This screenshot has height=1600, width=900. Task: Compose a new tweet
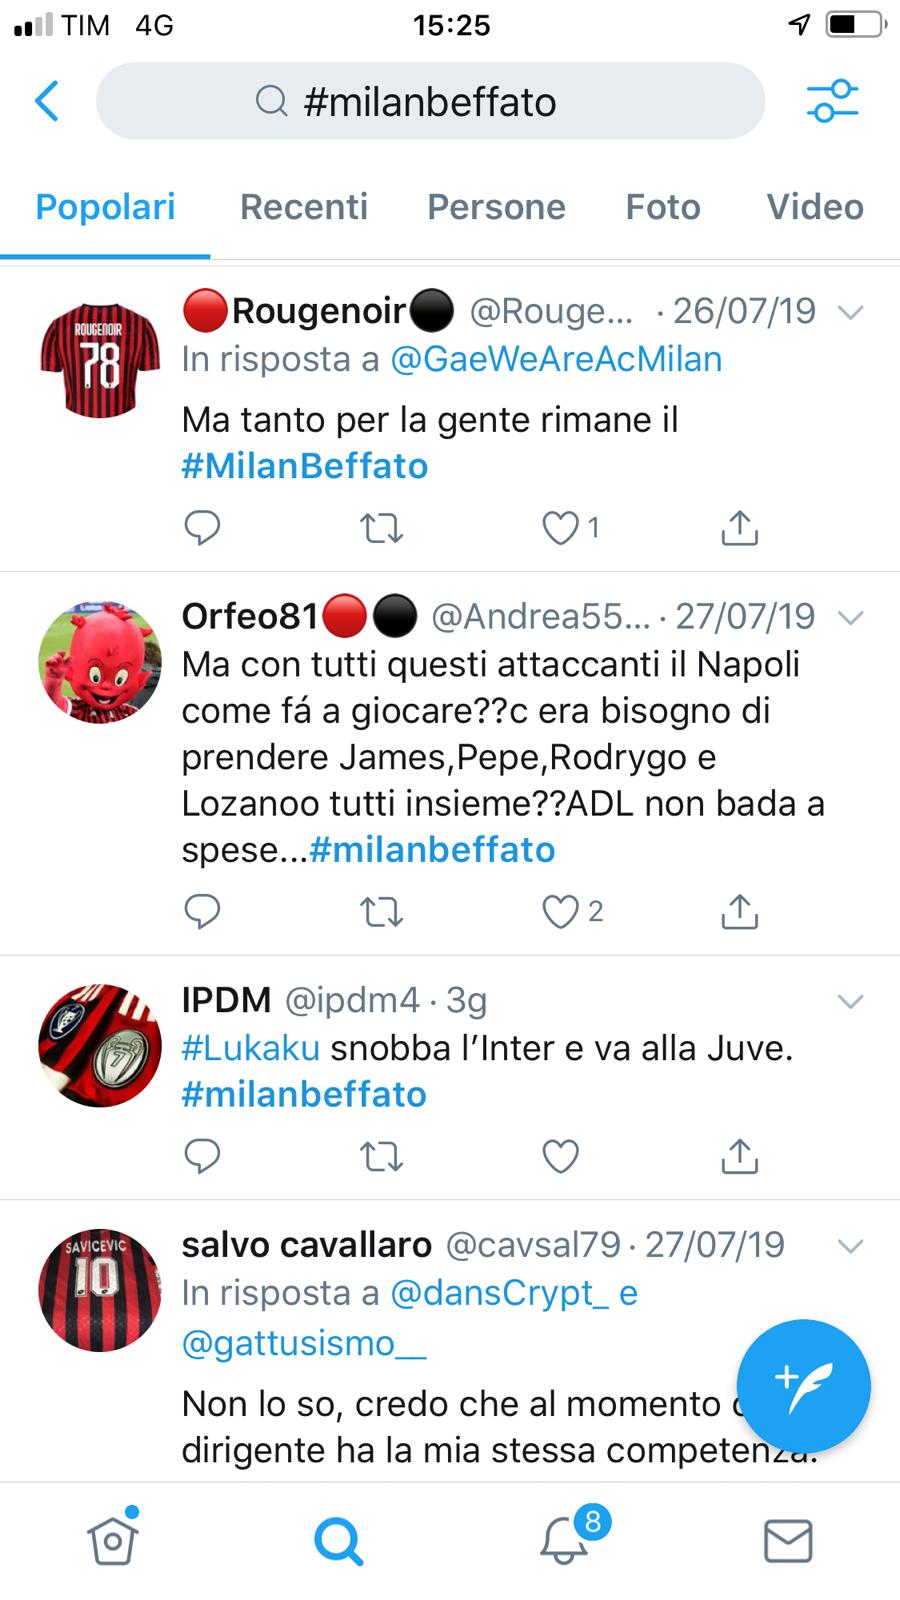[x=803, y=1386]
